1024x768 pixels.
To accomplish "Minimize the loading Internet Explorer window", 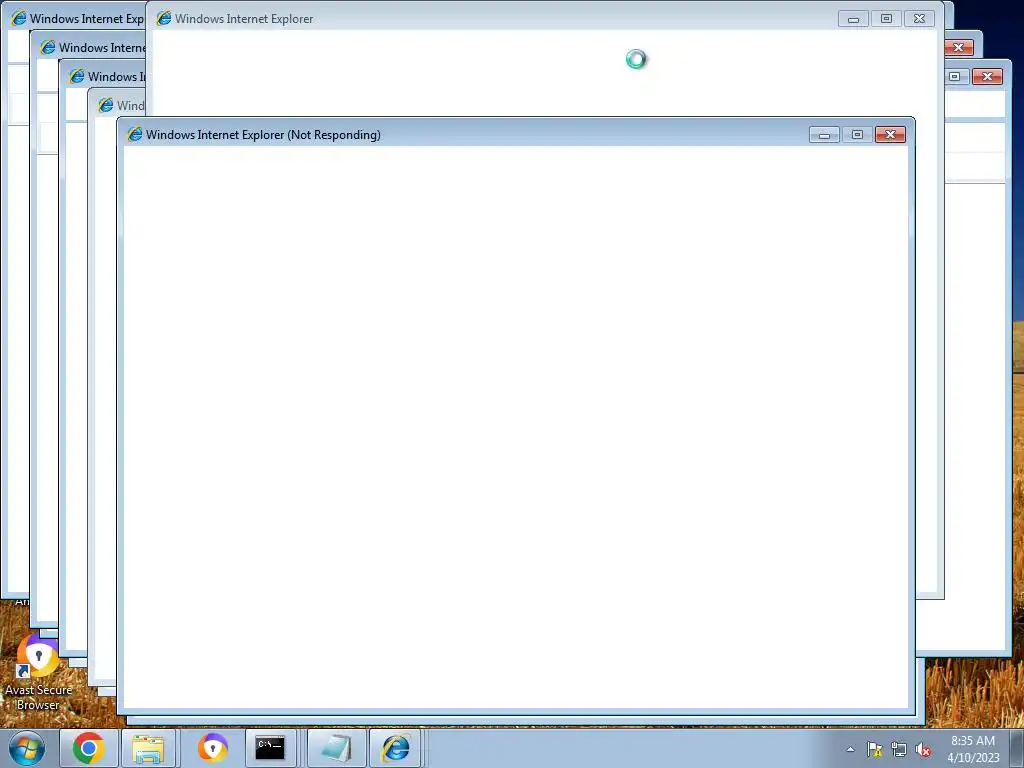I will tap(853, 19).
